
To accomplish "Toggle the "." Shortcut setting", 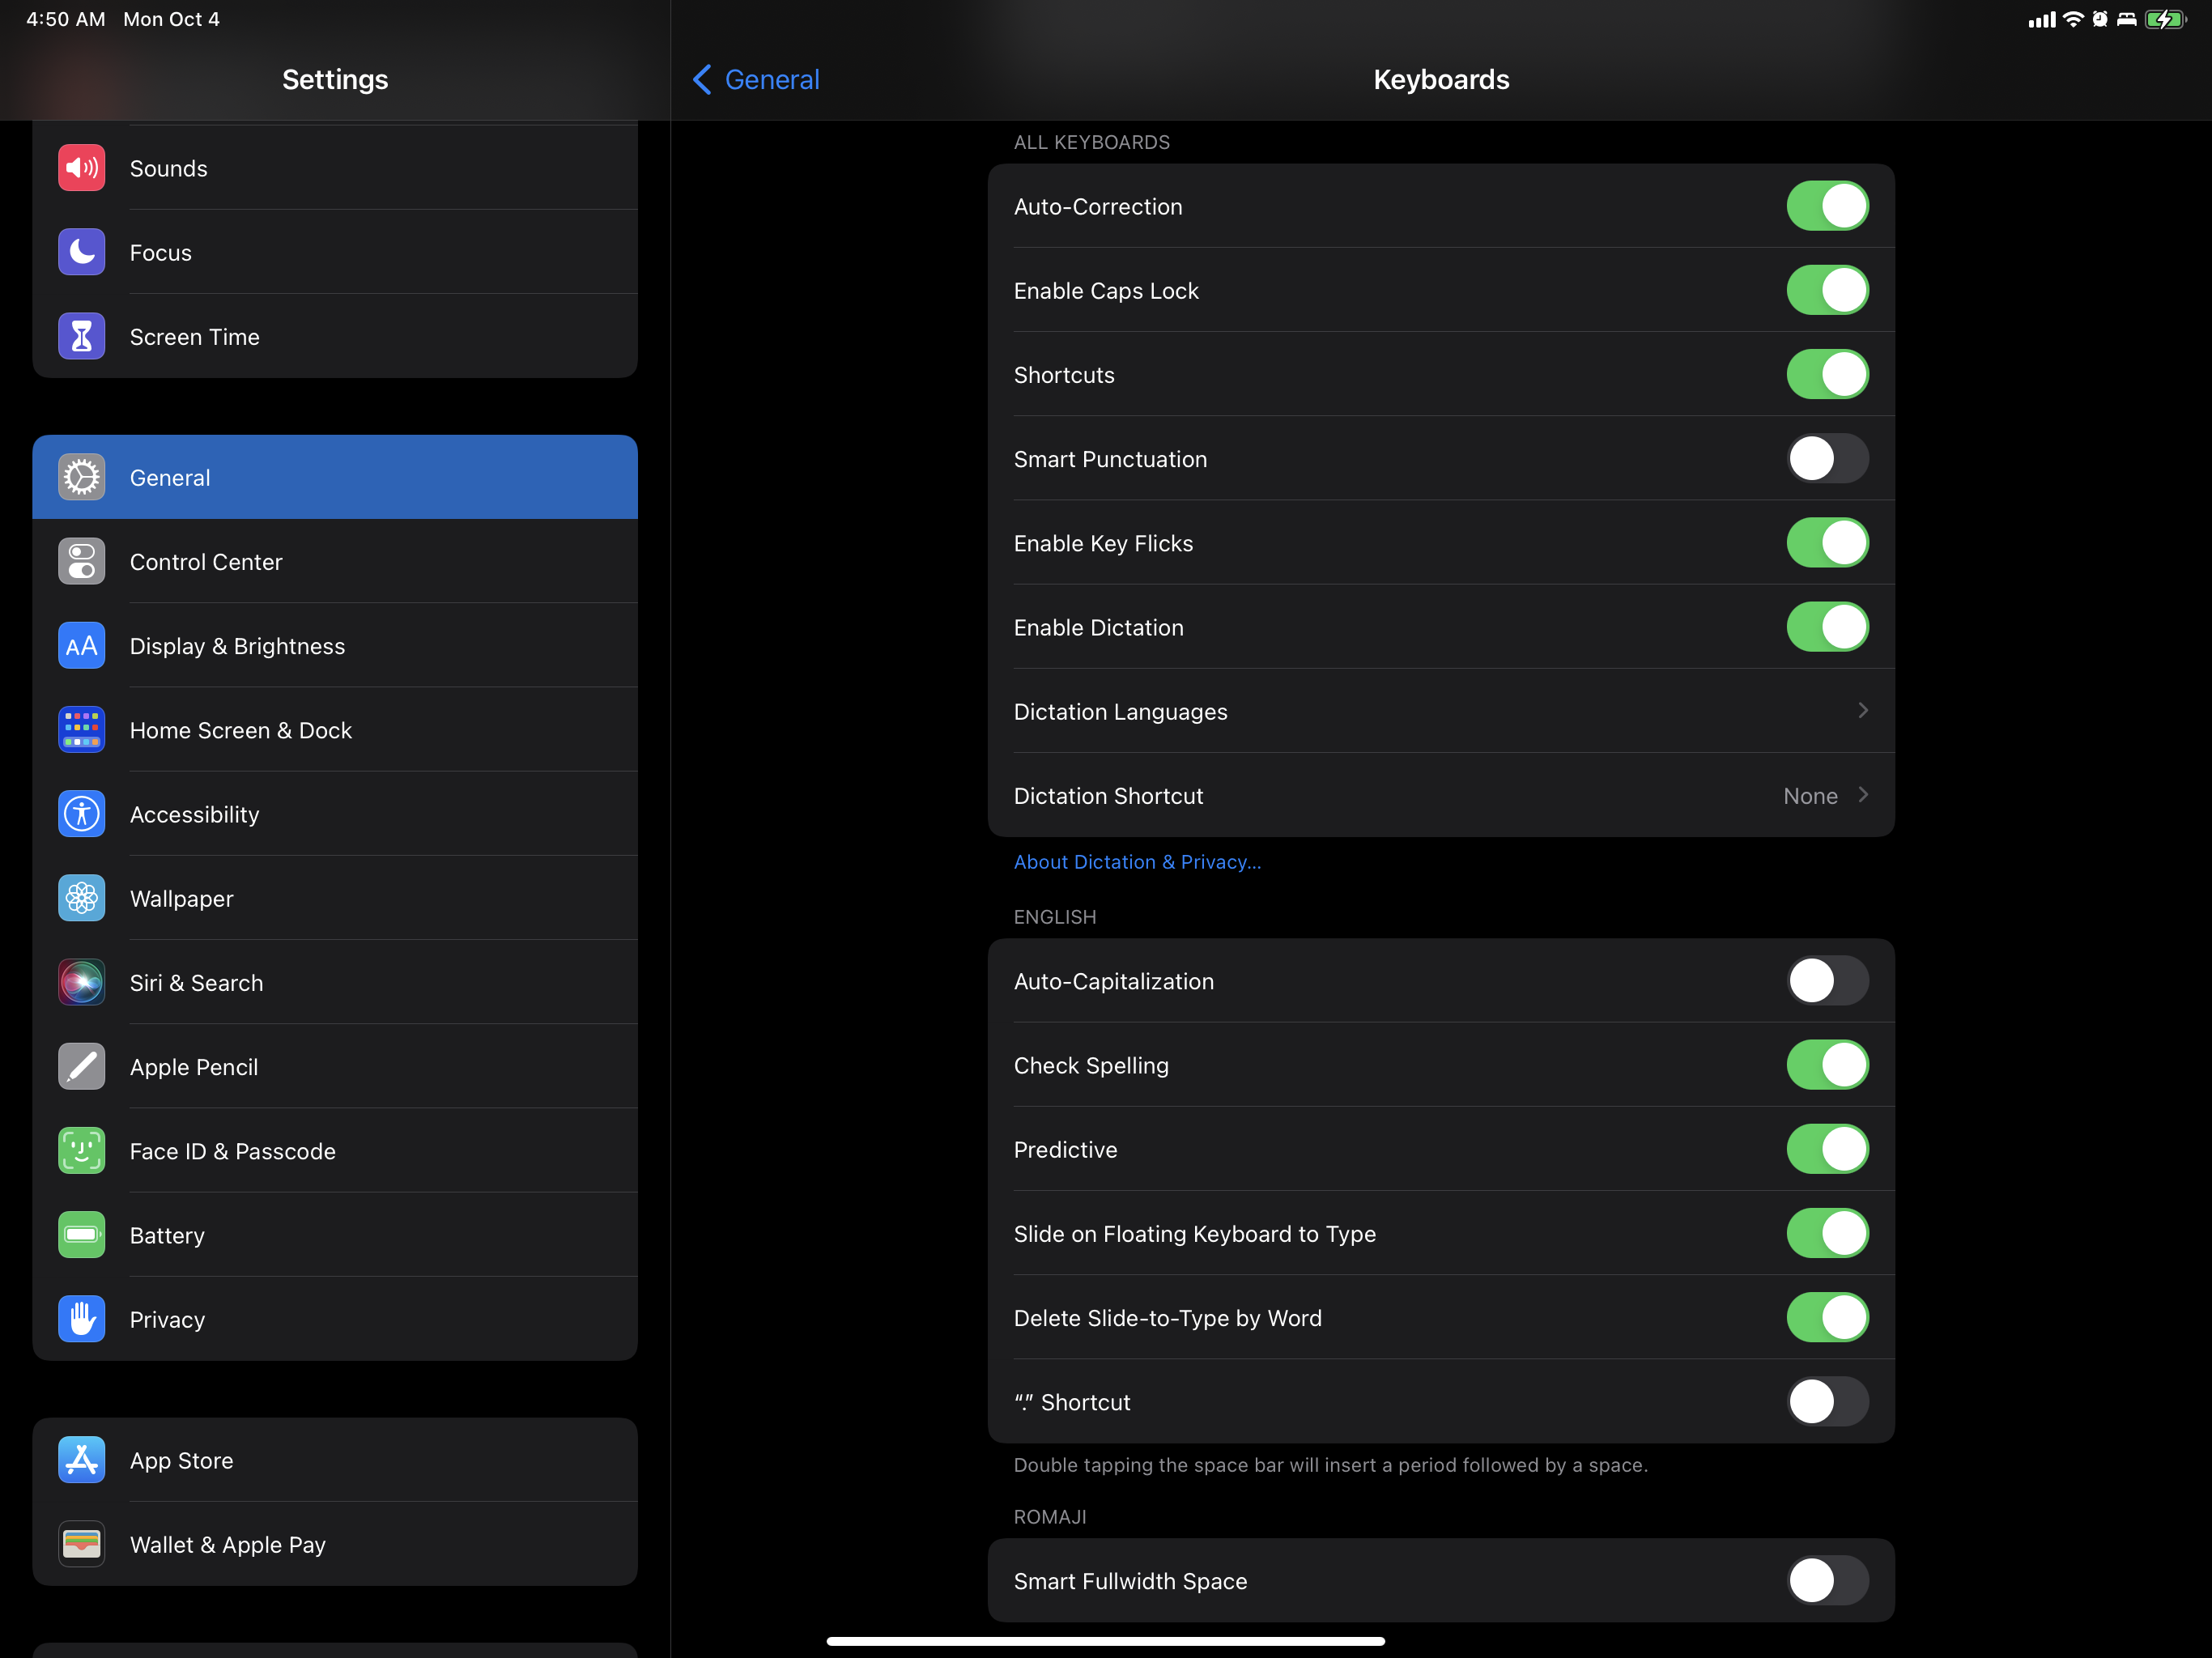I will coord(1827,1402).
